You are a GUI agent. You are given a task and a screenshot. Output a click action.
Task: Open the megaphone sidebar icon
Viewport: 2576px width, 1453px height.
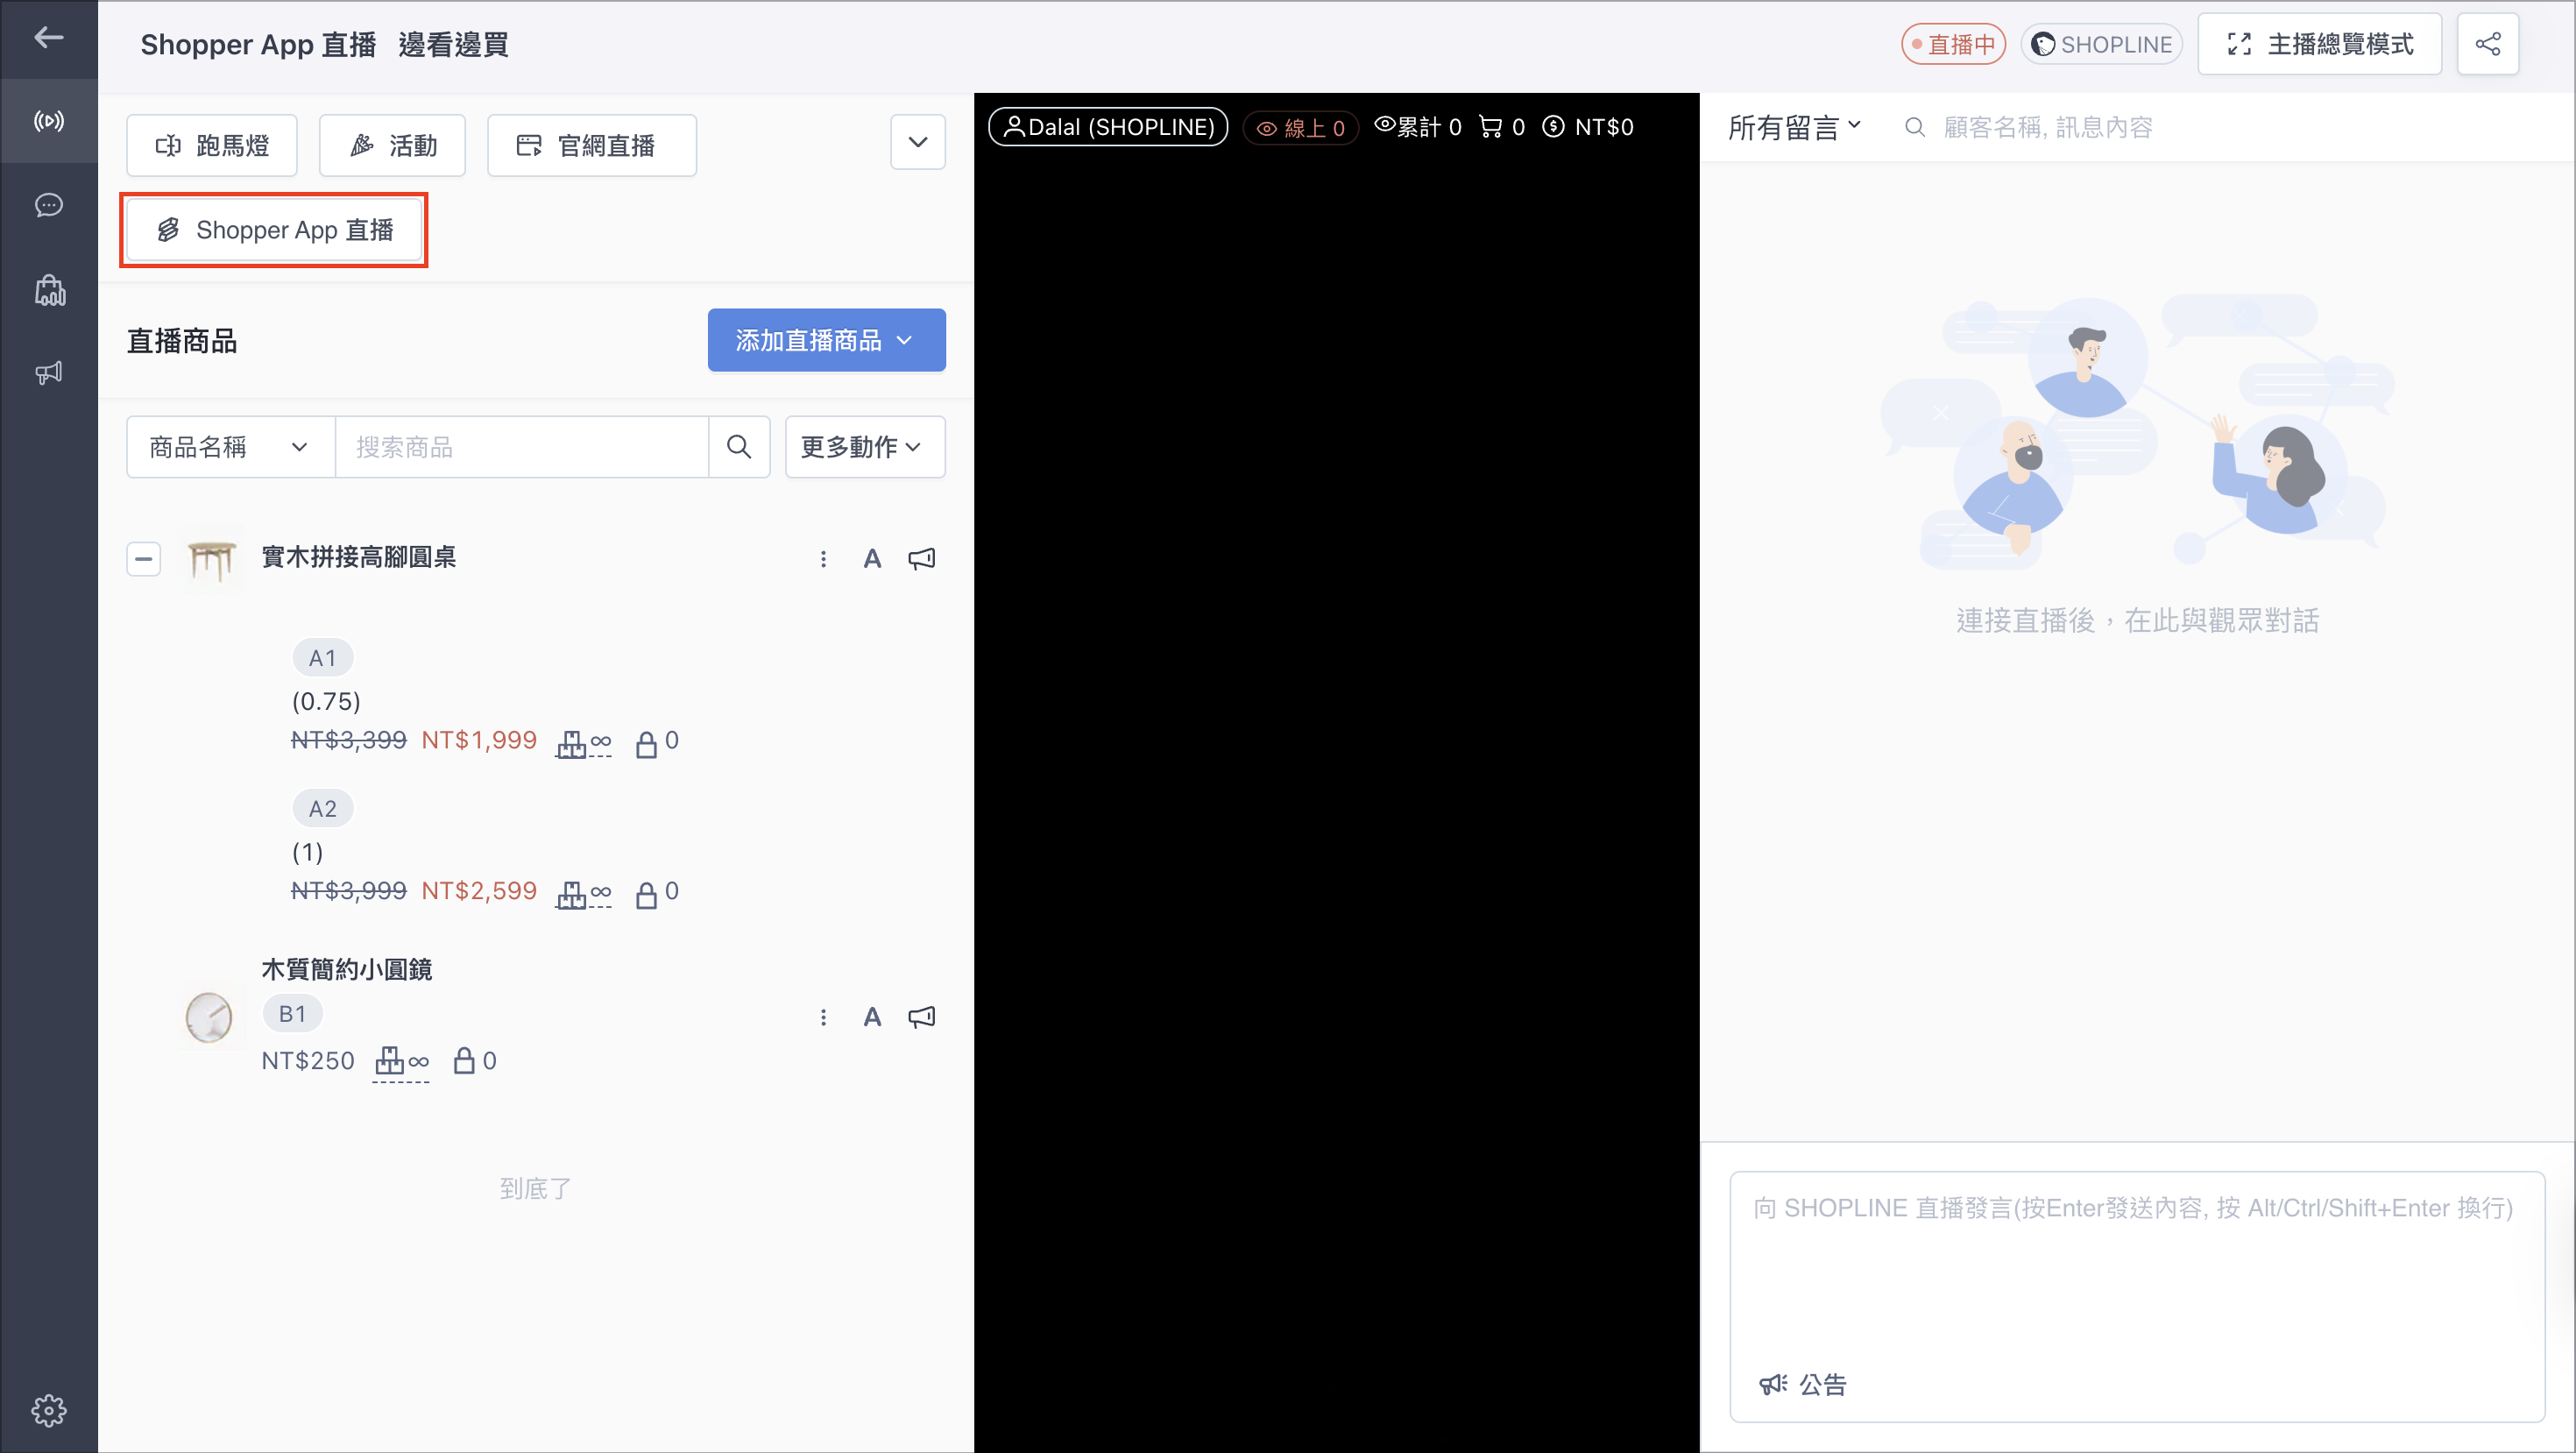tap(48, 373)
